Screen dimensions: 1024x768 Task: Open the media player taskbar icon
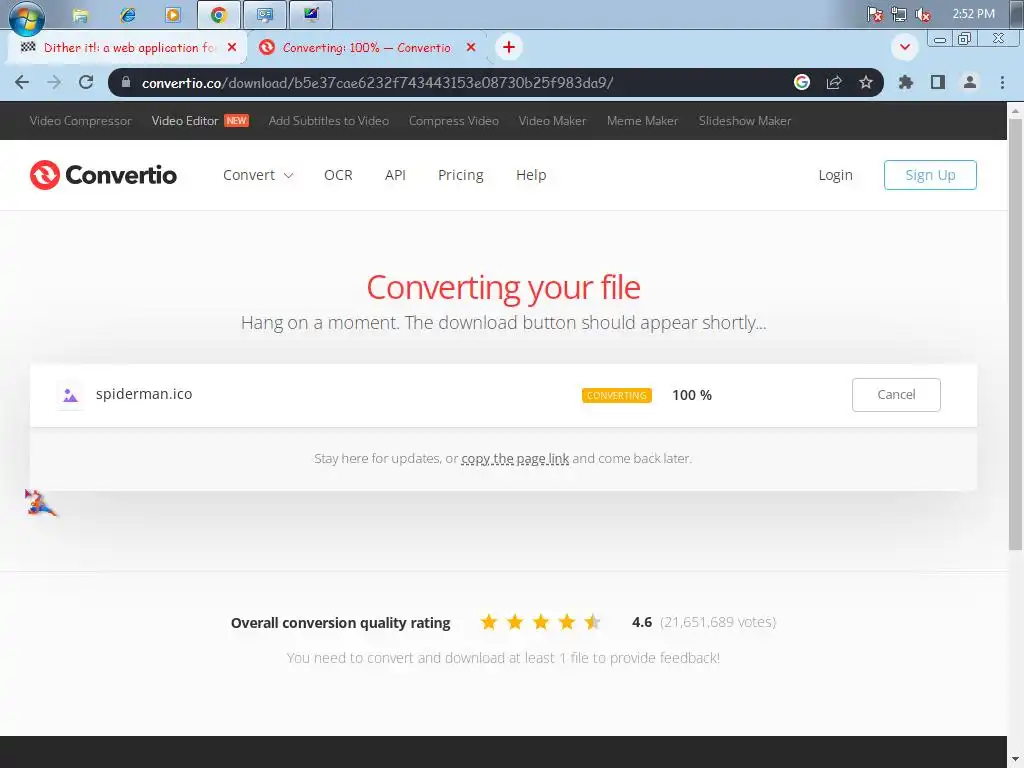pos(173,15)
